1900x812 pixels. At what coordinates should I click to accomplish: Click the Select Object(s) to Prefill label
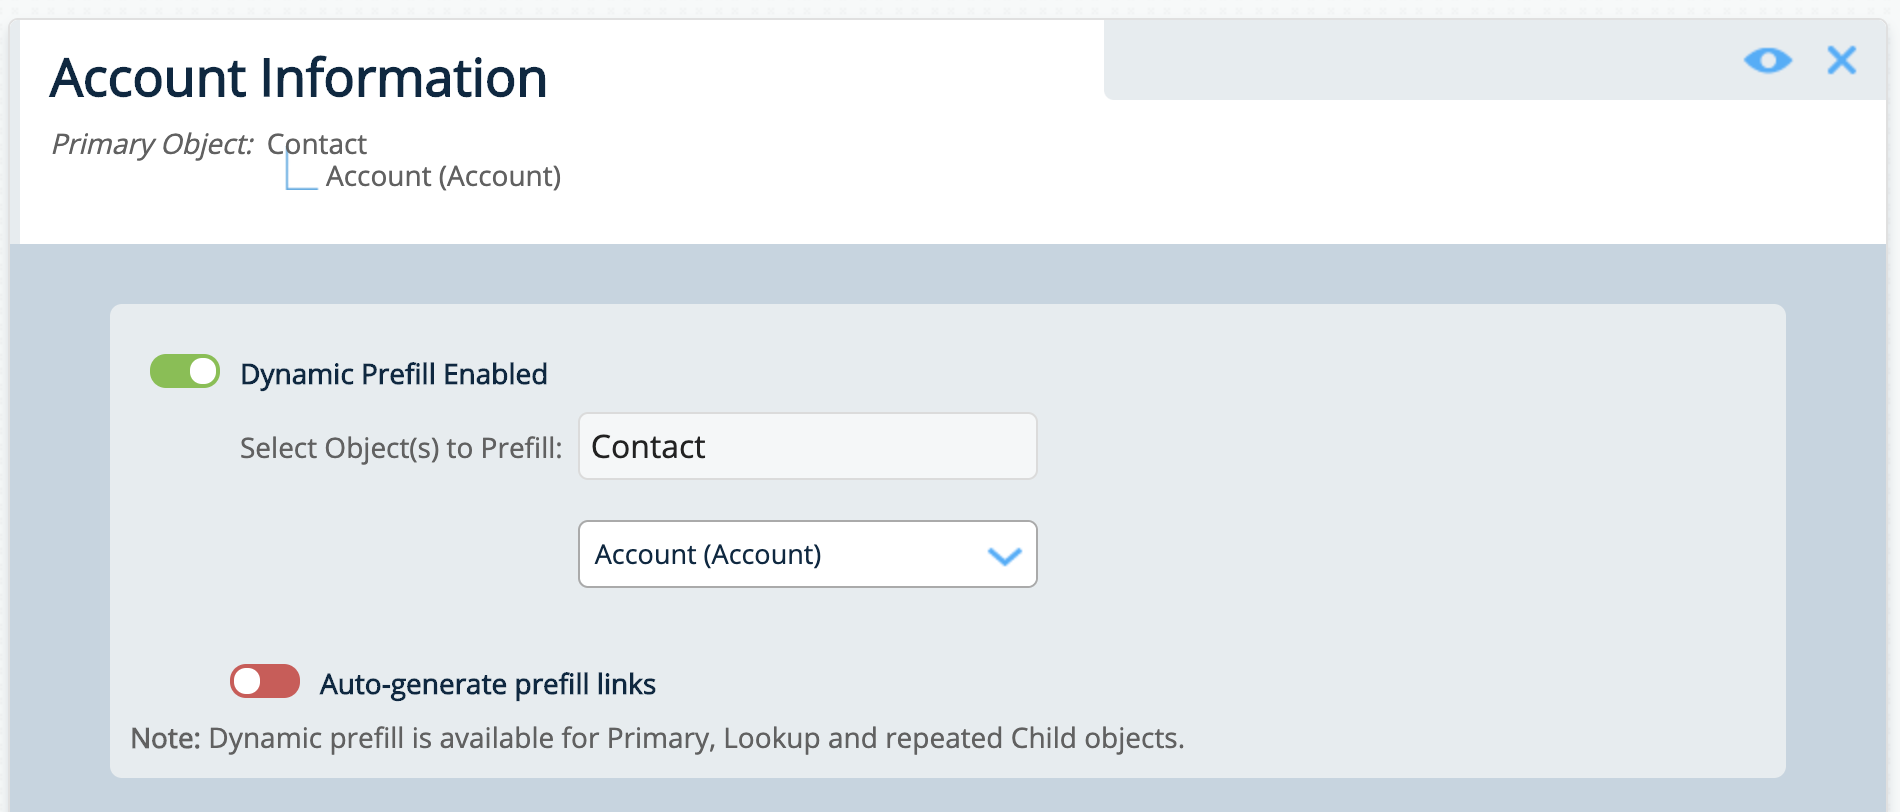[x=401, y=448]
